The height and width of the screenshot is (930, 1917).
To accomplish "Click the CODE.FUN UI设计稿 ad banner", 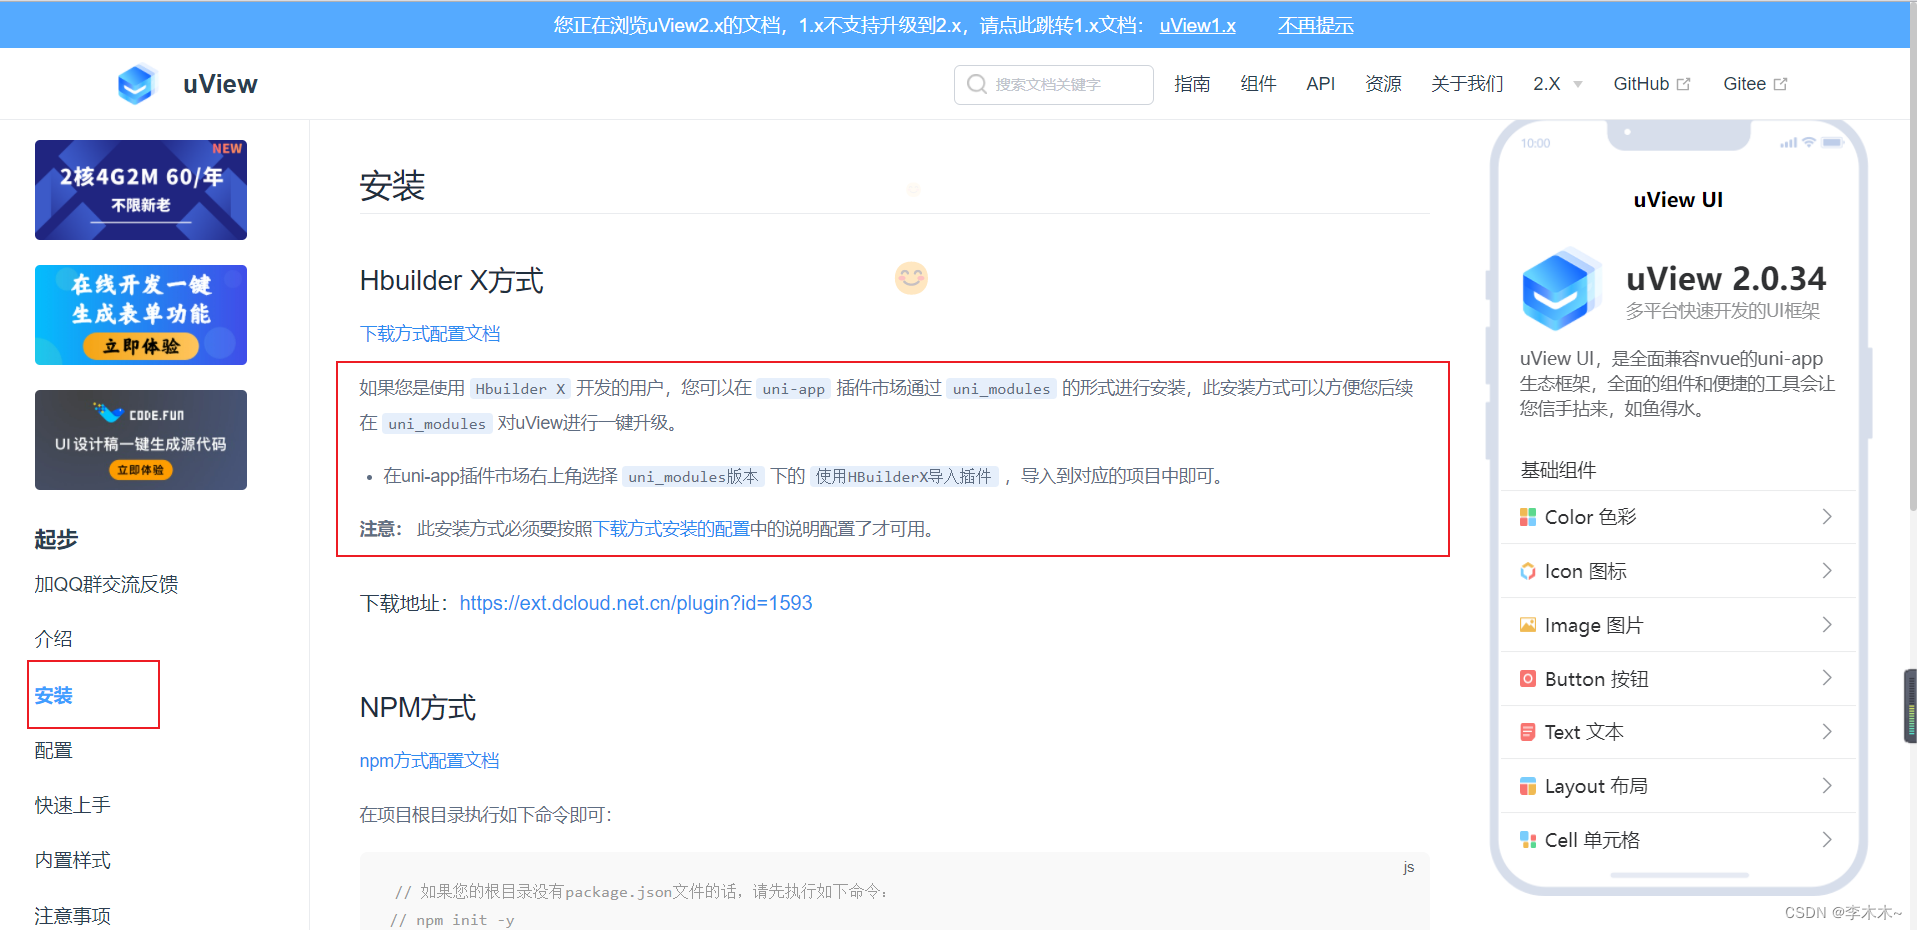I will click(x=141, y=440).
